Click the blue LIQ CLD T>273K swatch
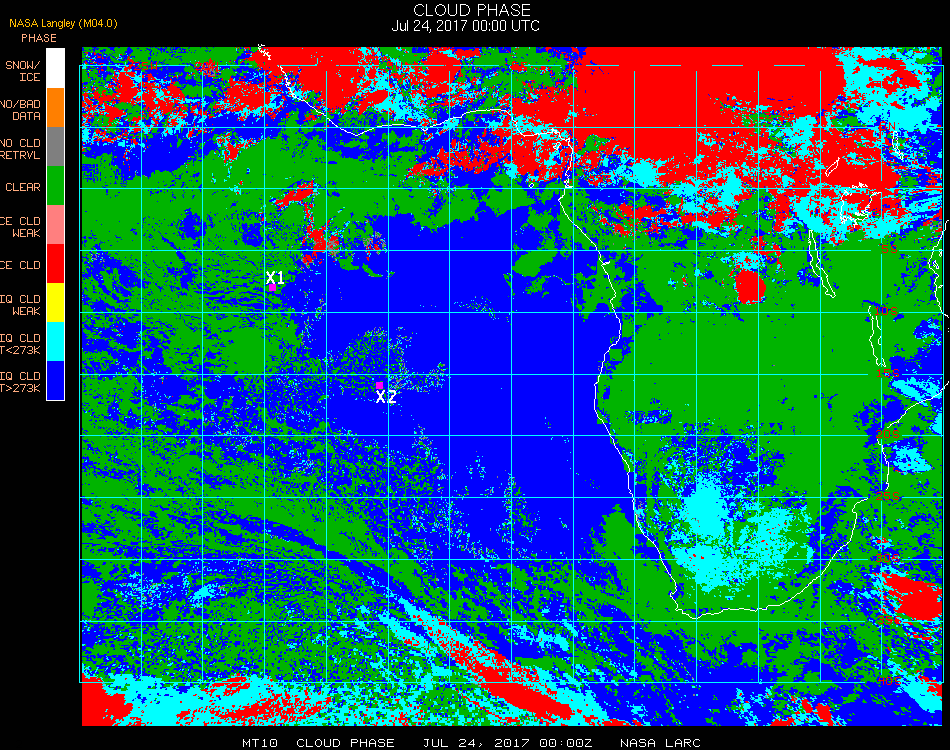The height and width of the screenshot is (750, 950). pos(55,380)
